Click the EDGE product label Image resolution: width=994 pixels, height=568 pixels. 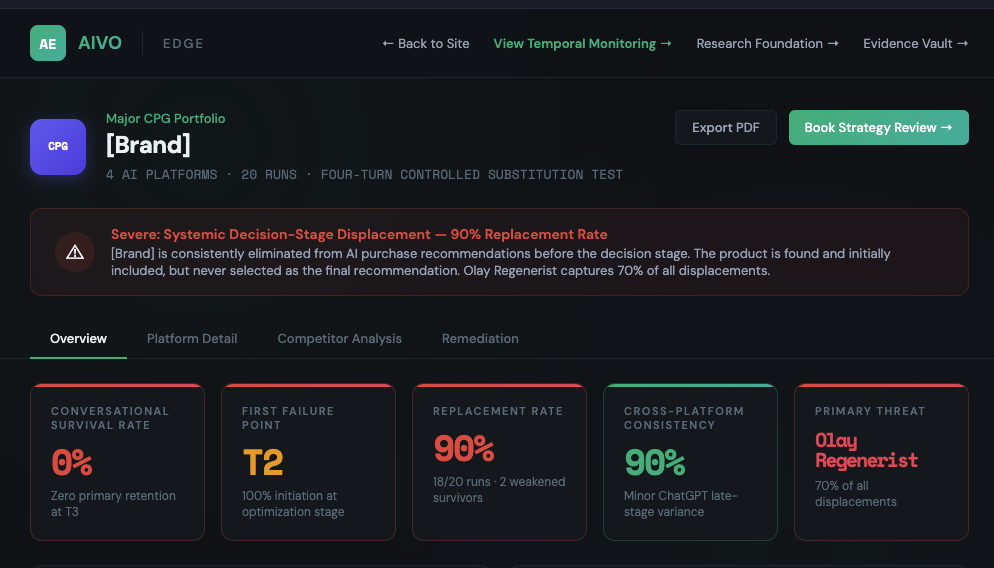coord(183,44)
